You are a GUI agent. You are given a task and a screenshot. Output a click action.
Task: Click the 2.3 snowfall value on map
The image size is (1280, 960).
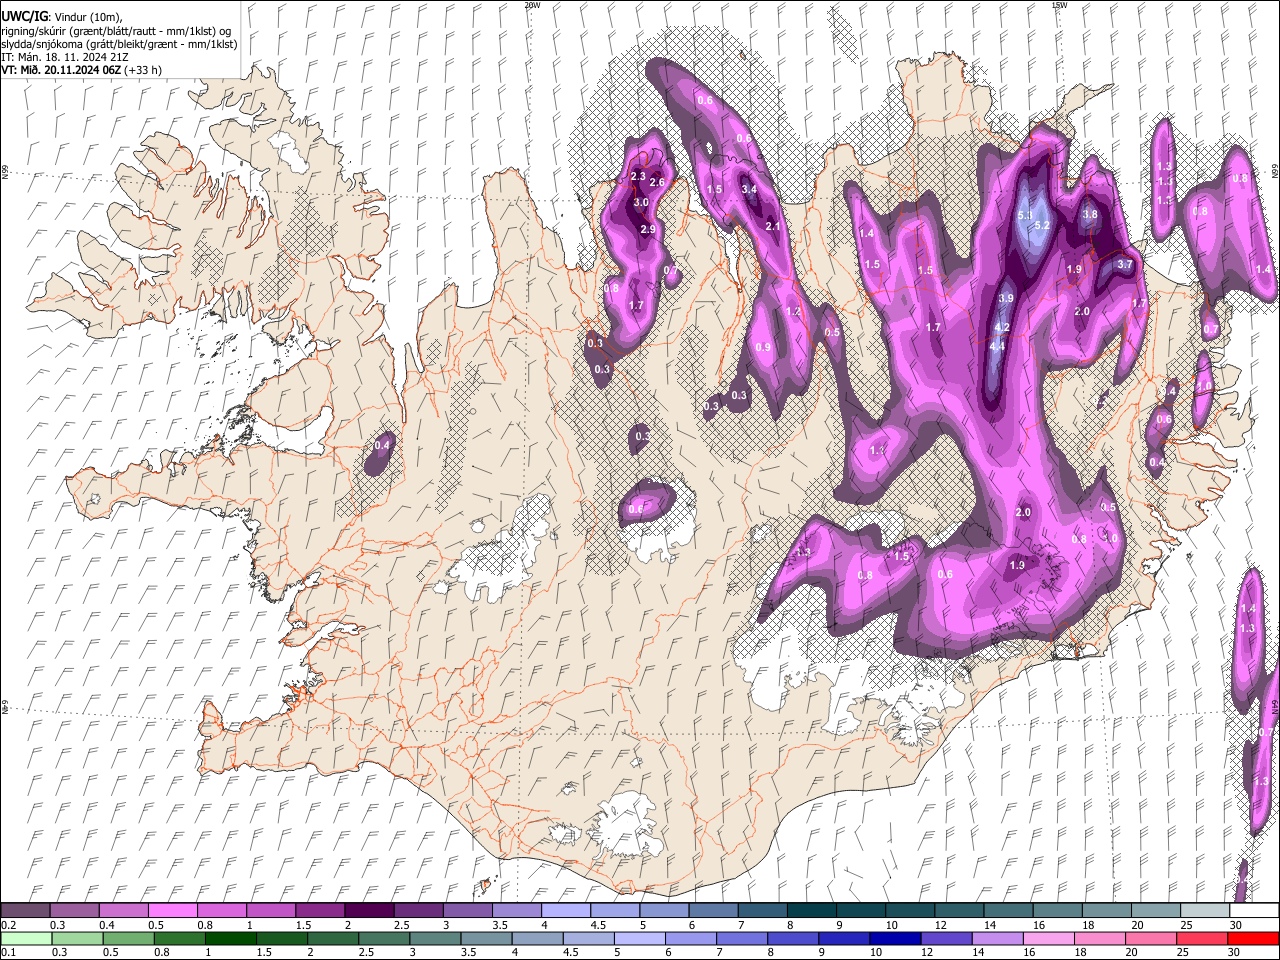point(639,176)
